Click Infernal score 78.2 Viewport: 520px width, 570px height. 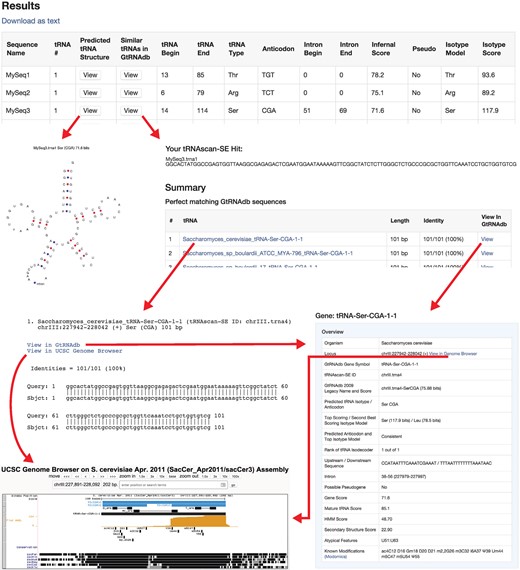coord(377,75)
